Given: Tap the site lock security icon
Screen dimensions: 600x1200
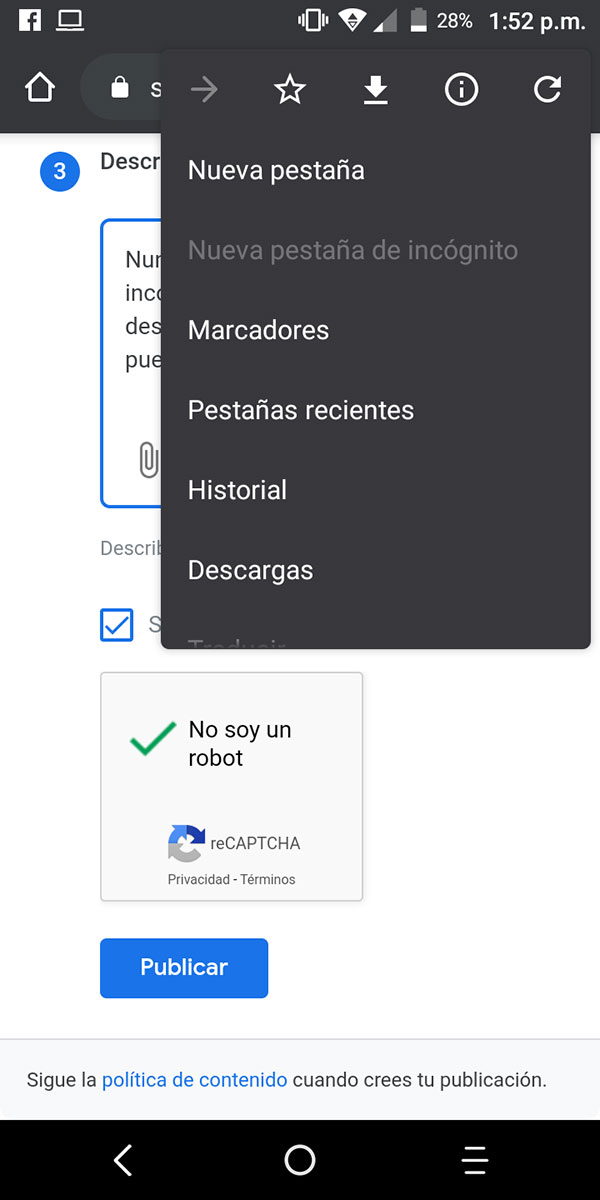Looking at the screenshot, I should [x=120, y=89].
